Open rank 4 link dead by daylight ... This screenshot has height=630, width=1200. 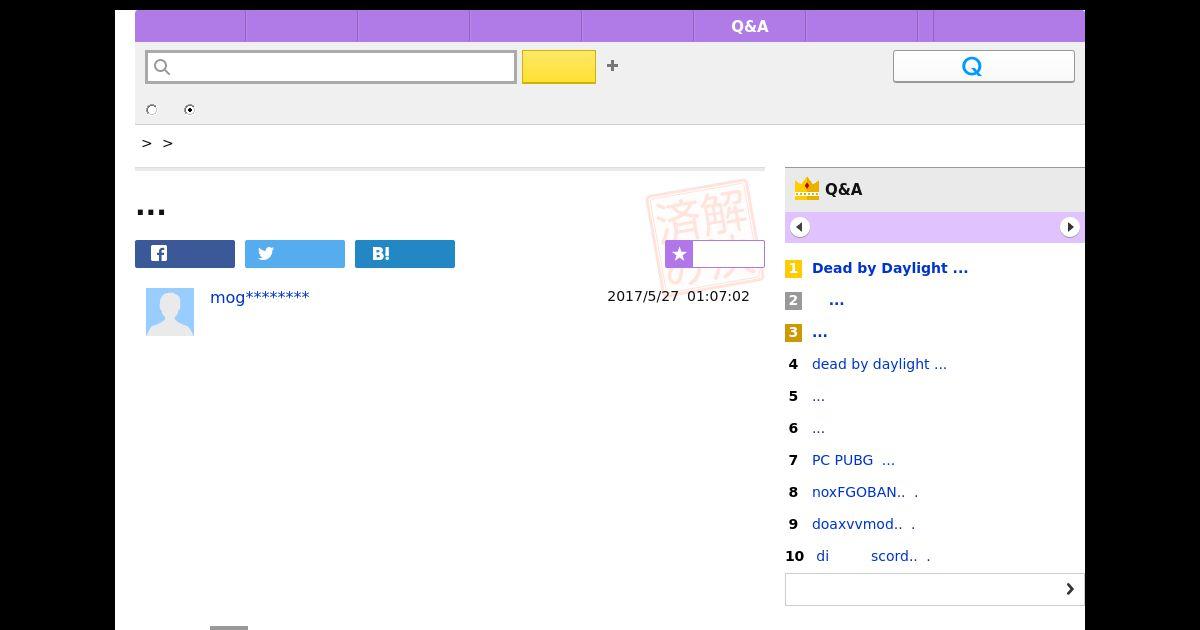[x=879, y=364]
